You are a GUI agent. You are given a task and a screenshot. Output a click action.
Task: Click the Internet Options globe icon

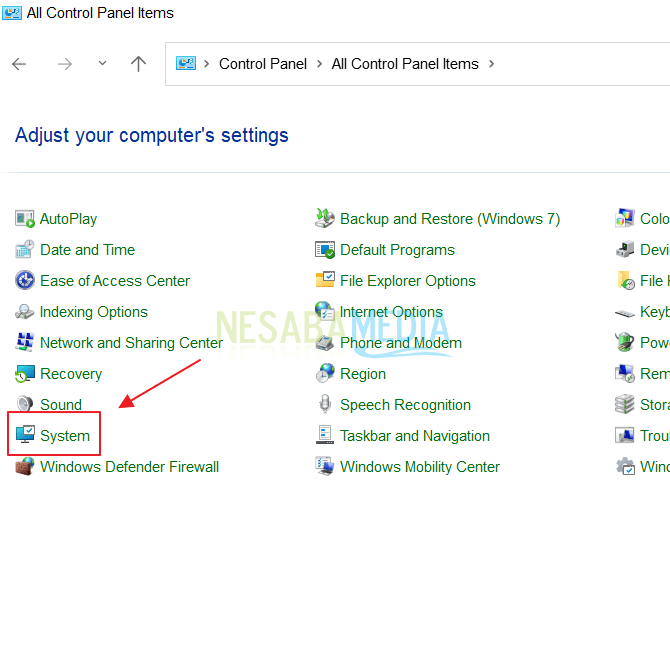click(325, 311)
